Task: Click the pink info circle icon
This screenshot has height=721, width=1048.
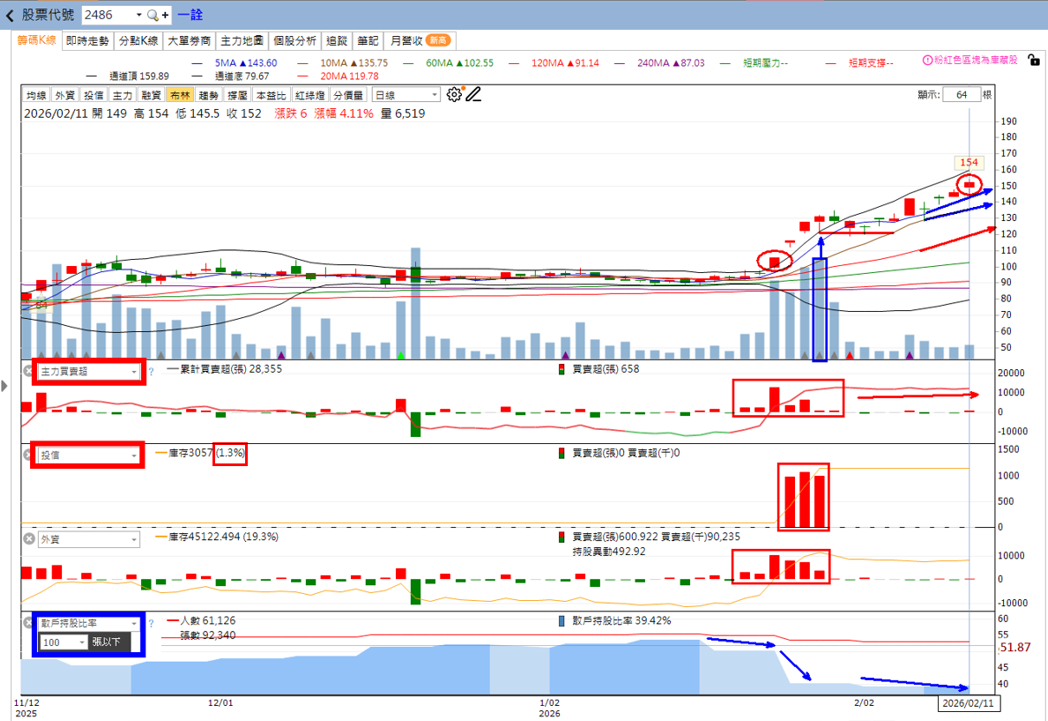Action: [x=927, y=59]
